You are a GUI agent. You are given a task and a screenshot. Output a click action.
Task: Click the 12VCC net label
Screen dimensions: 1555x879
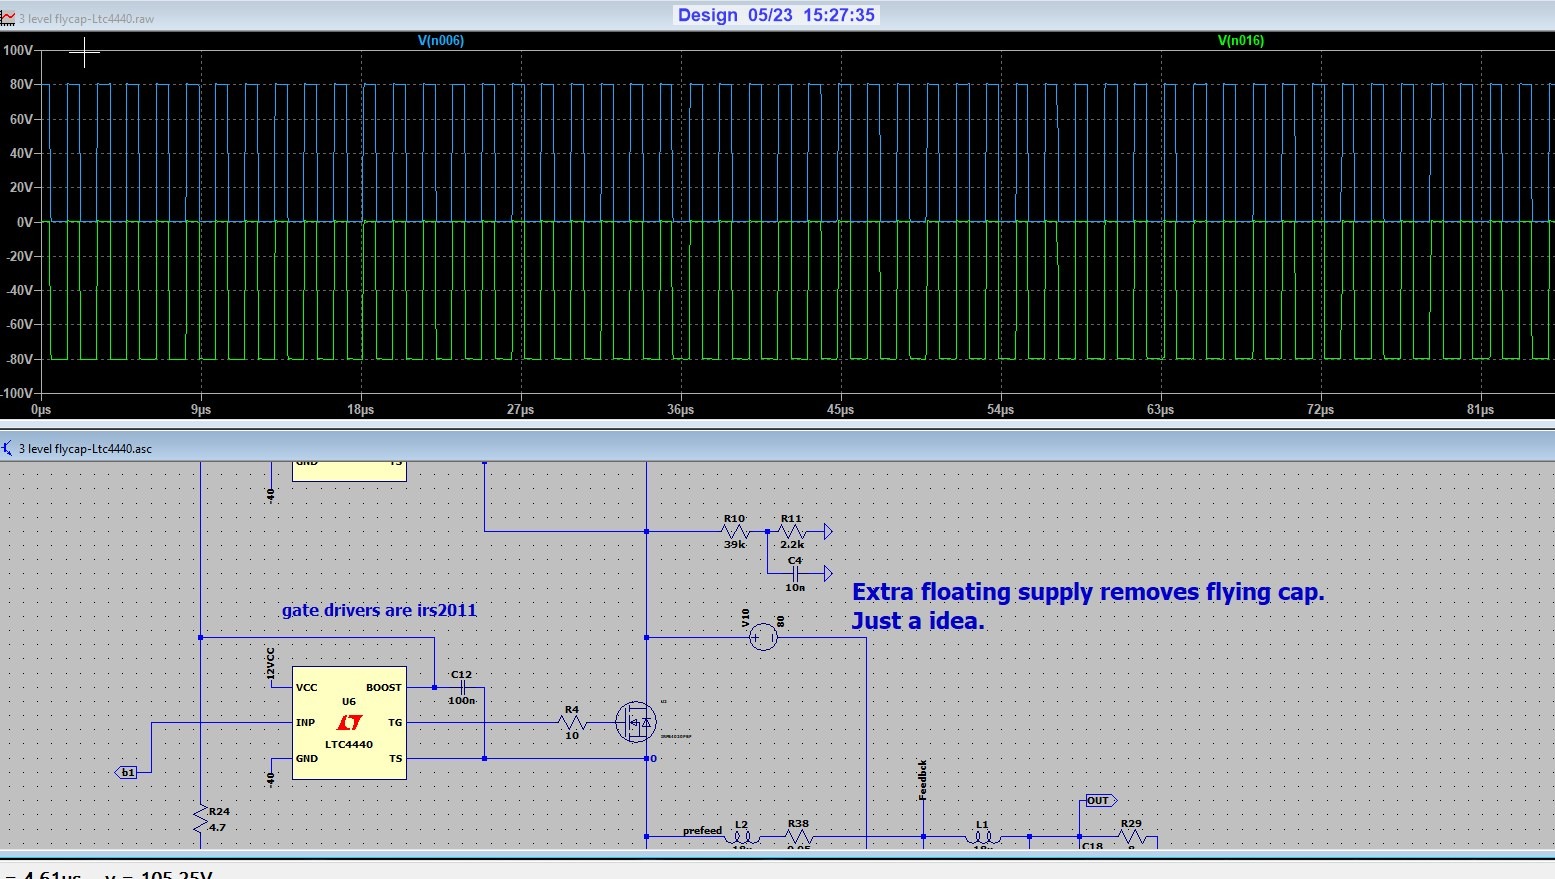coord(270,663)
